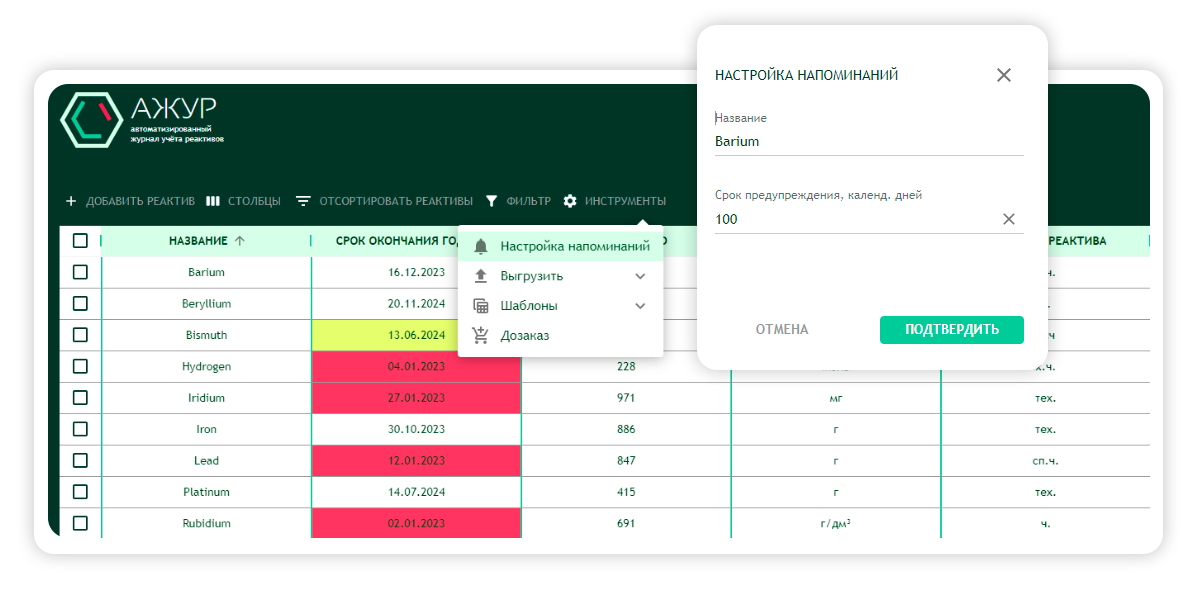Click the Фильтр funnel icon
Viewport: 1200px width, 591px height.
(491, 201)
